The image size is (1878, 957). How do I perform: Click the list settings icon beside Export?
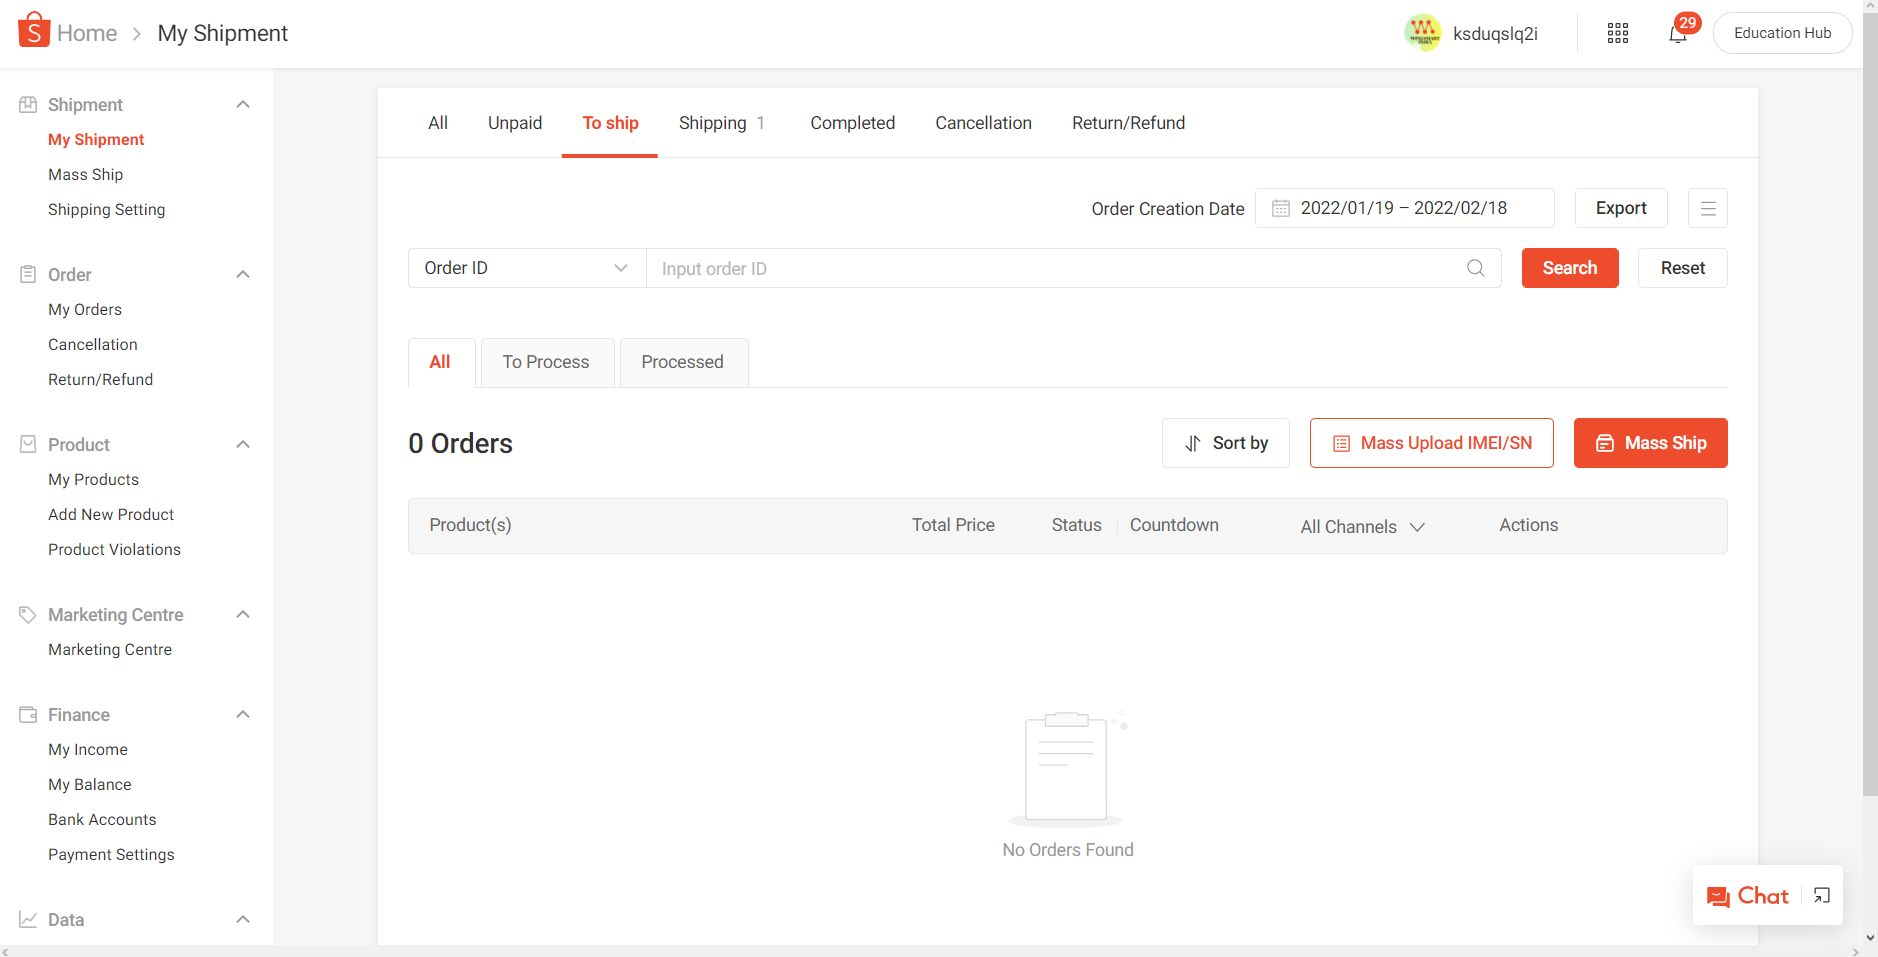tap(1707, 208)
